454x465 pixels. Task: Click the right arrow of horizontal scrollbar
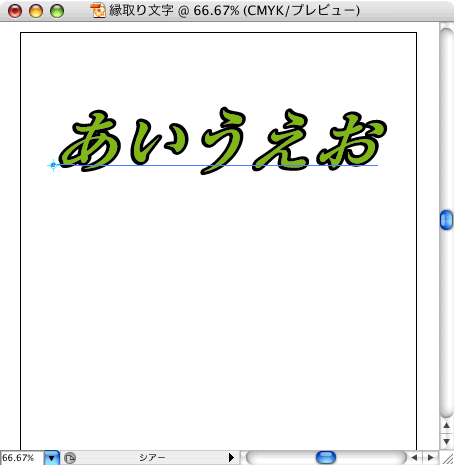point(430,458)
